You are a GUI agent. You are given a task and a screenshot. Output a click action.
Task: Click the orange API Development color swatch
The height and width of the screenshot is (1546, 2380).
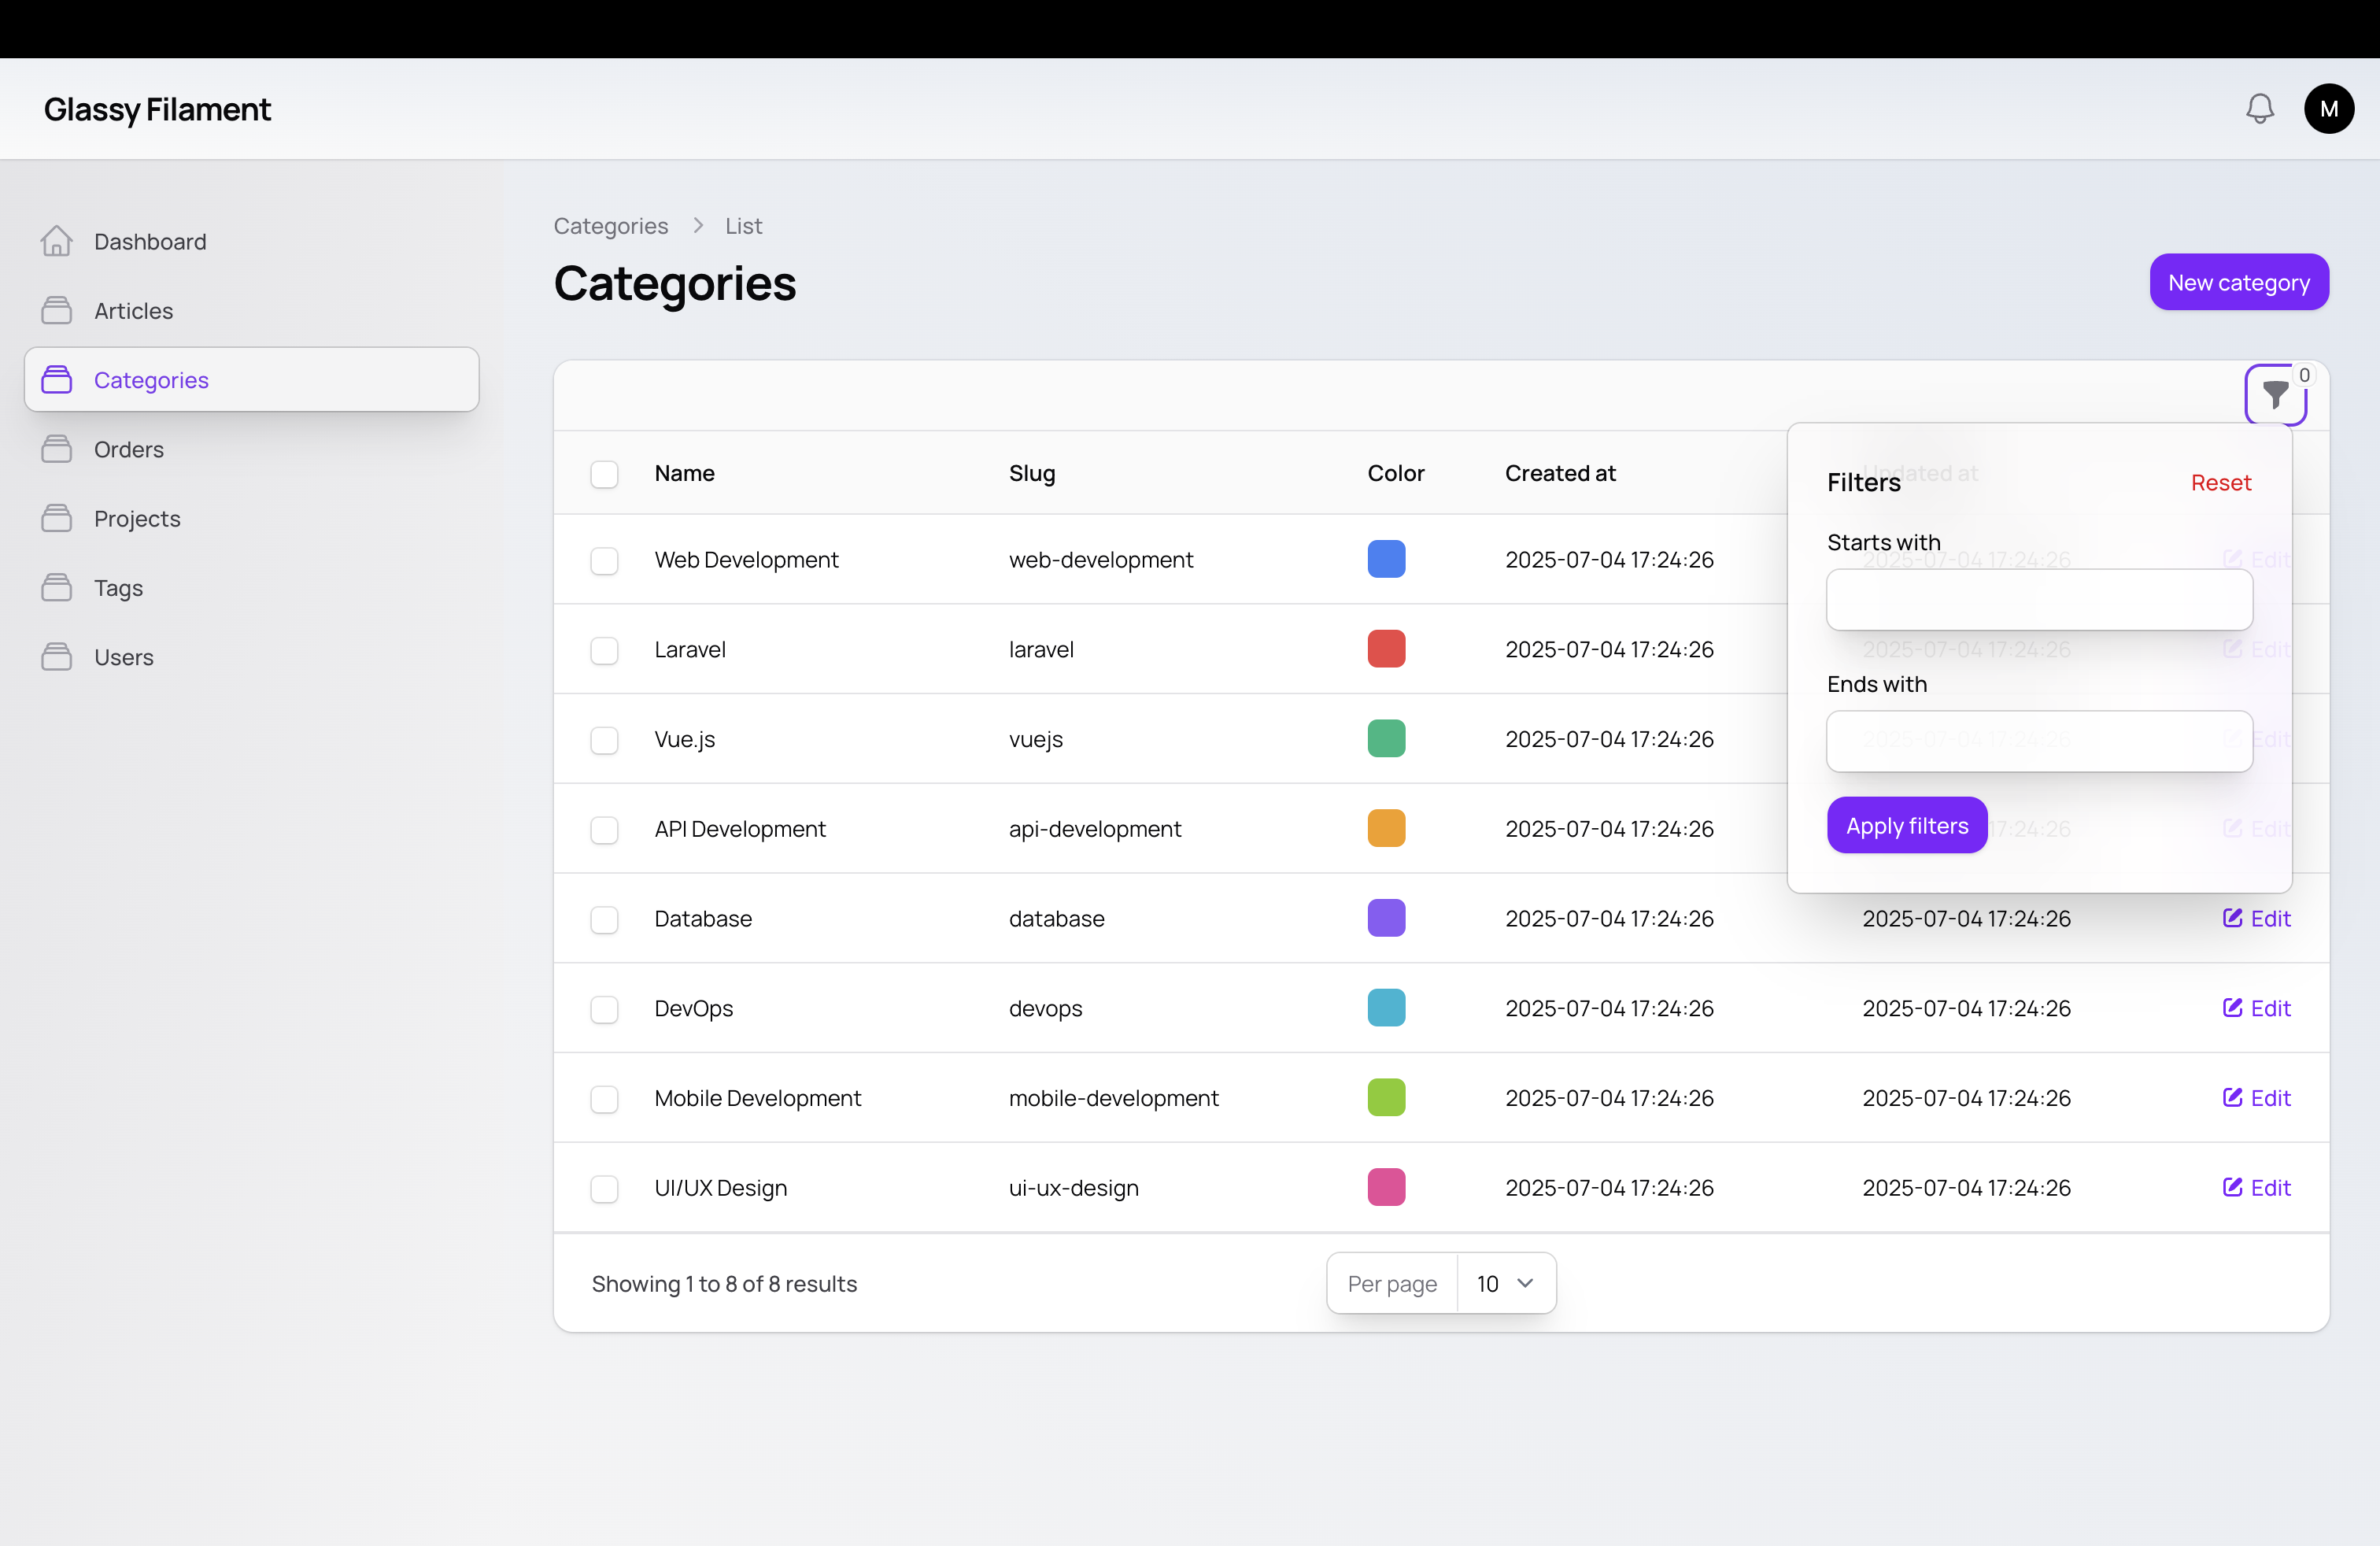(x=1386, y=828)
